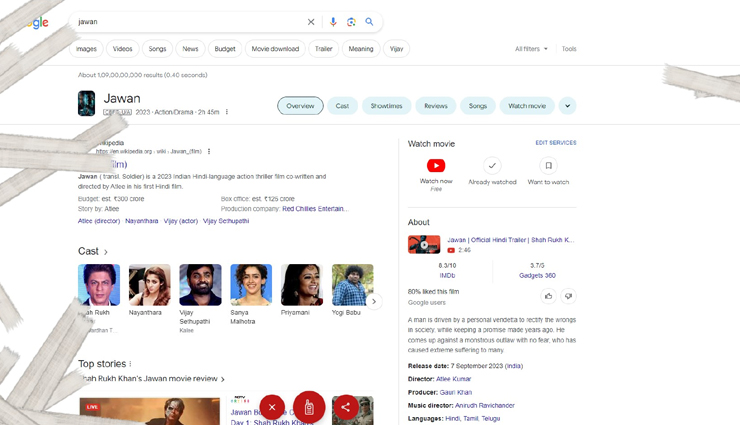
Task: Open the Vijay Sethupathi related link
Action: pyautogui.click(x=226, y=221)
